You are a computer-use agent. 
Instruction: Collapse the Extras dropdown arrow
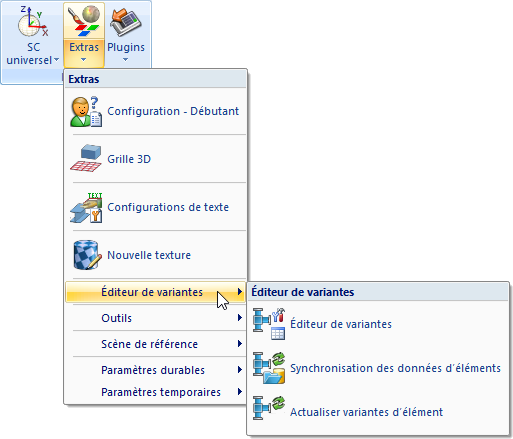pos(83,60)
